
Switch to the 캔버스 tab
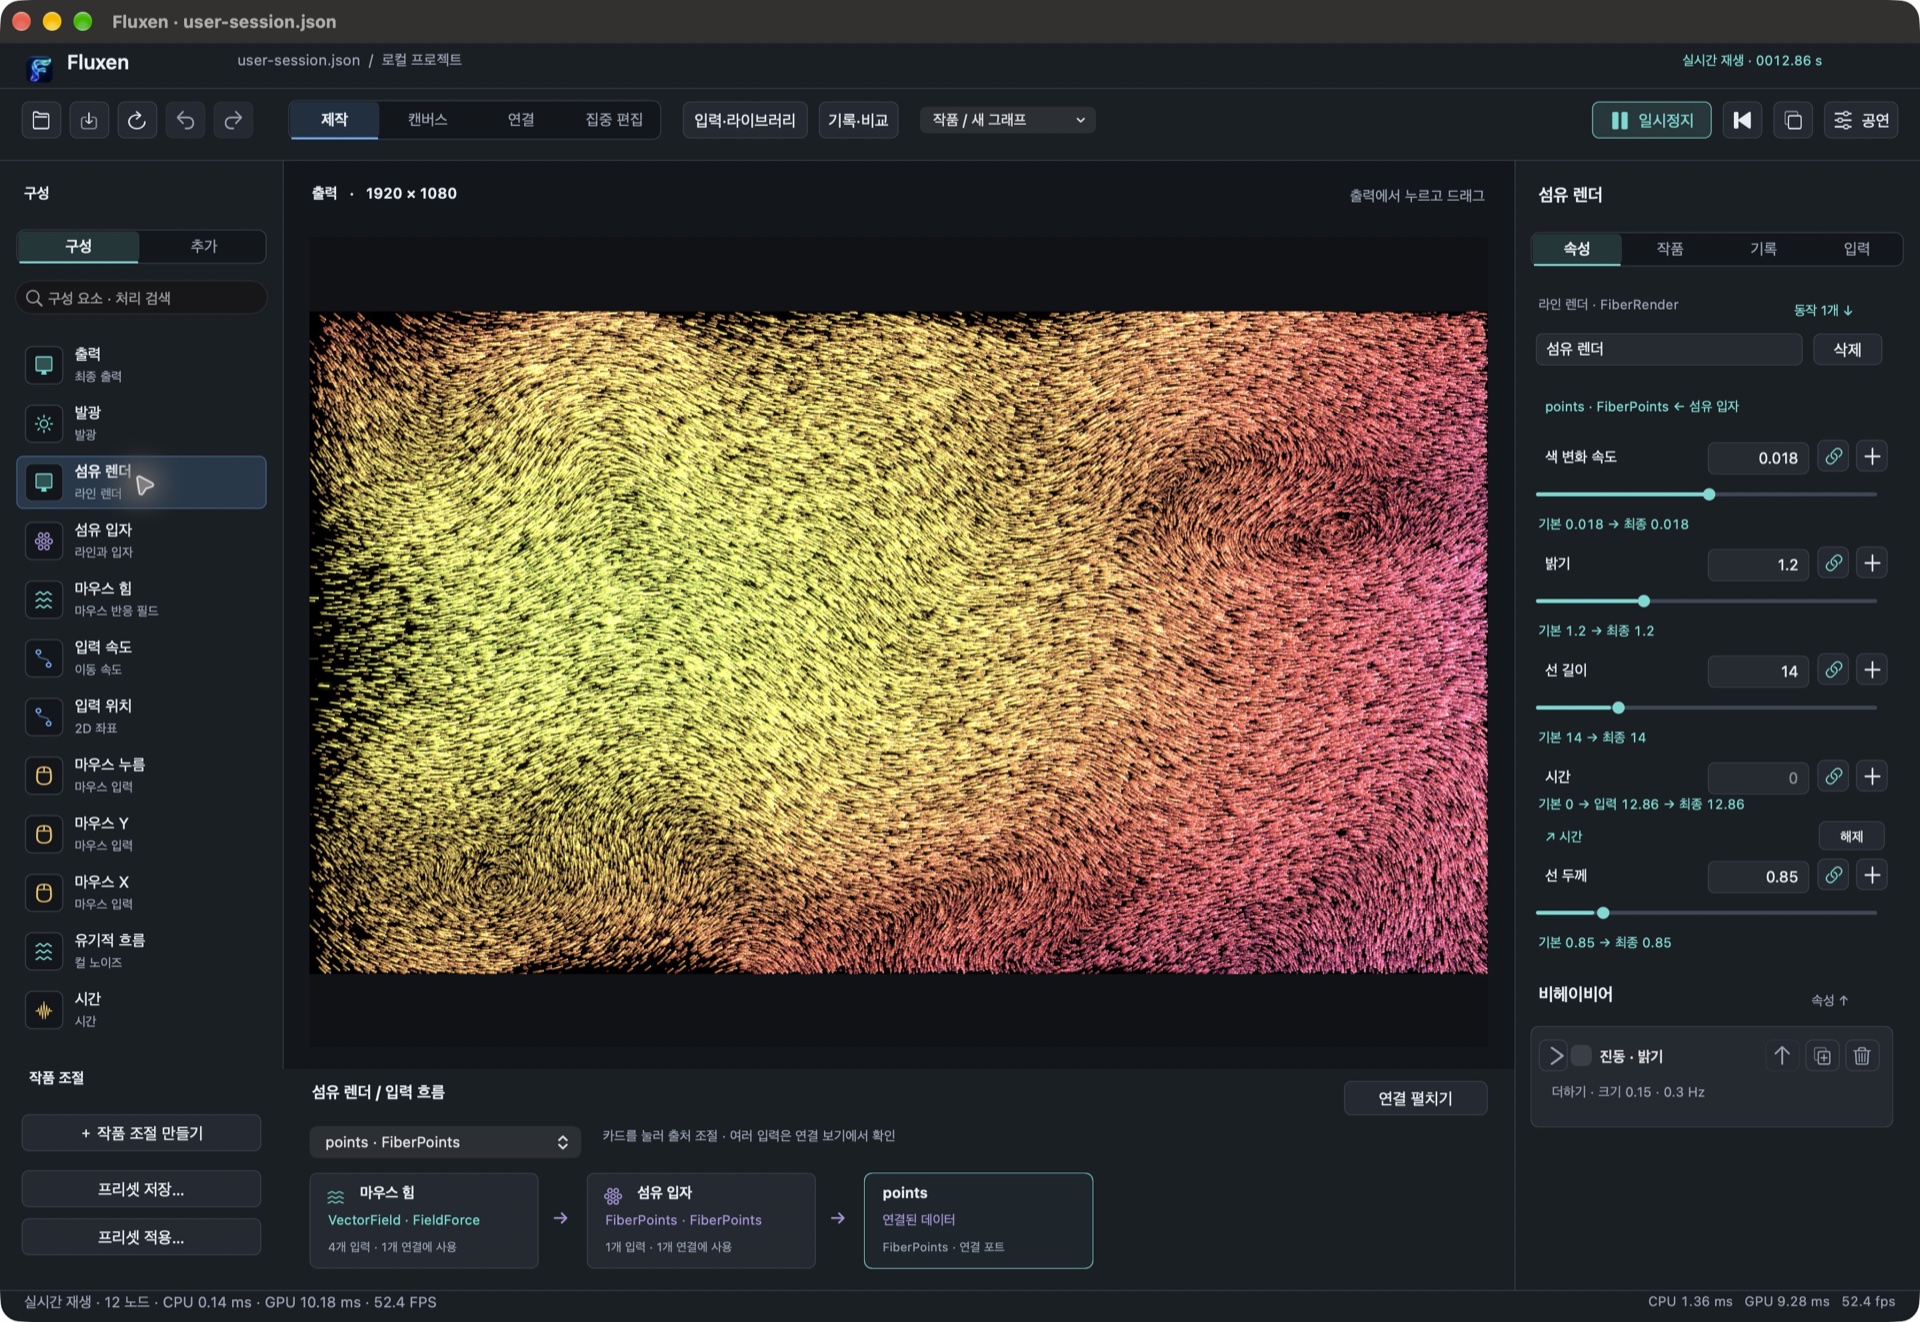(427, 120)
